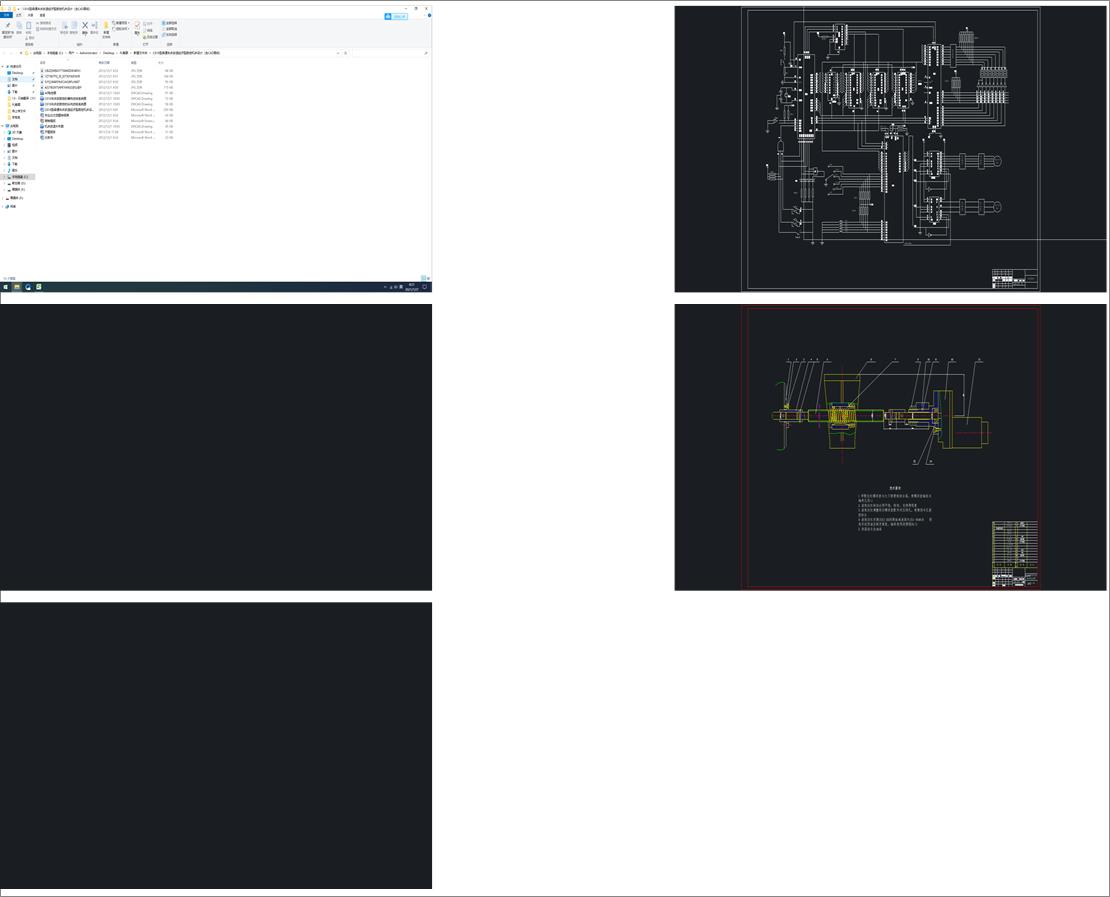Image resolution: width=1110 pixels, height=897 pixels.
Task: Click the New folder icon in ribbon
Action: pyautogui.click(x=106, y=26)
